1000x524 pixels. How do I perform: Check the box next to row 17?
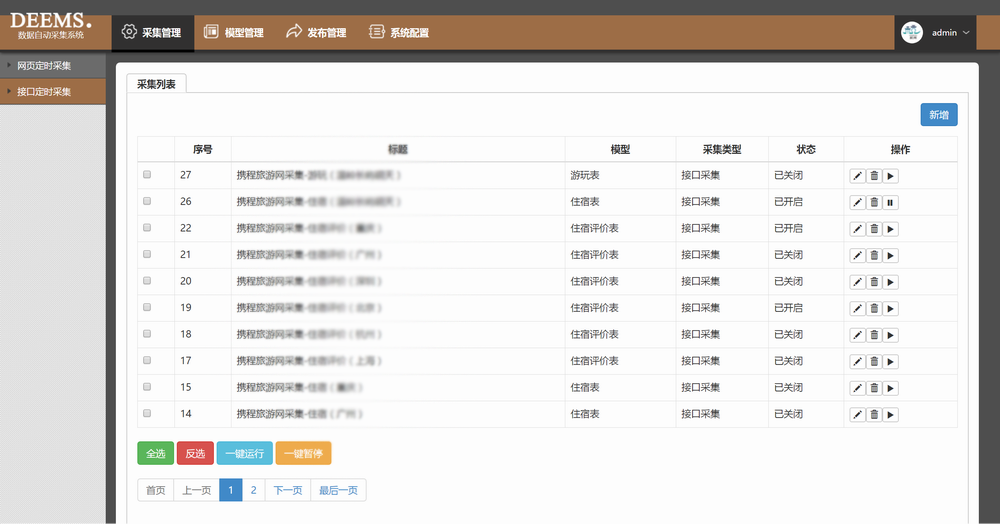[147, 360]
